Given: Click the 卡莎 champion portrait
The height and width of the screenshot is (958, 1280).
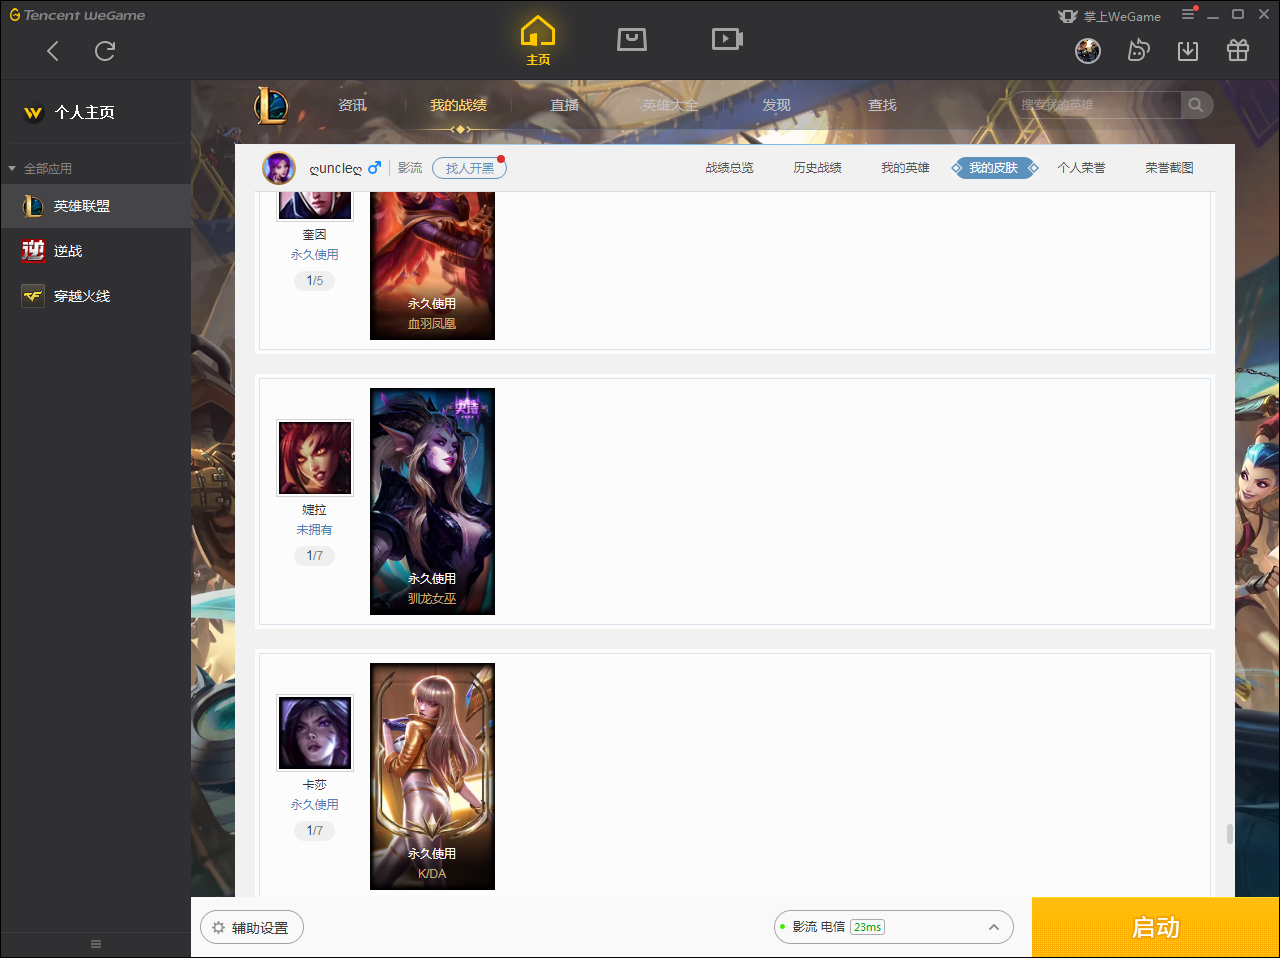Looking at the screenshot, I should click(315, 733).
